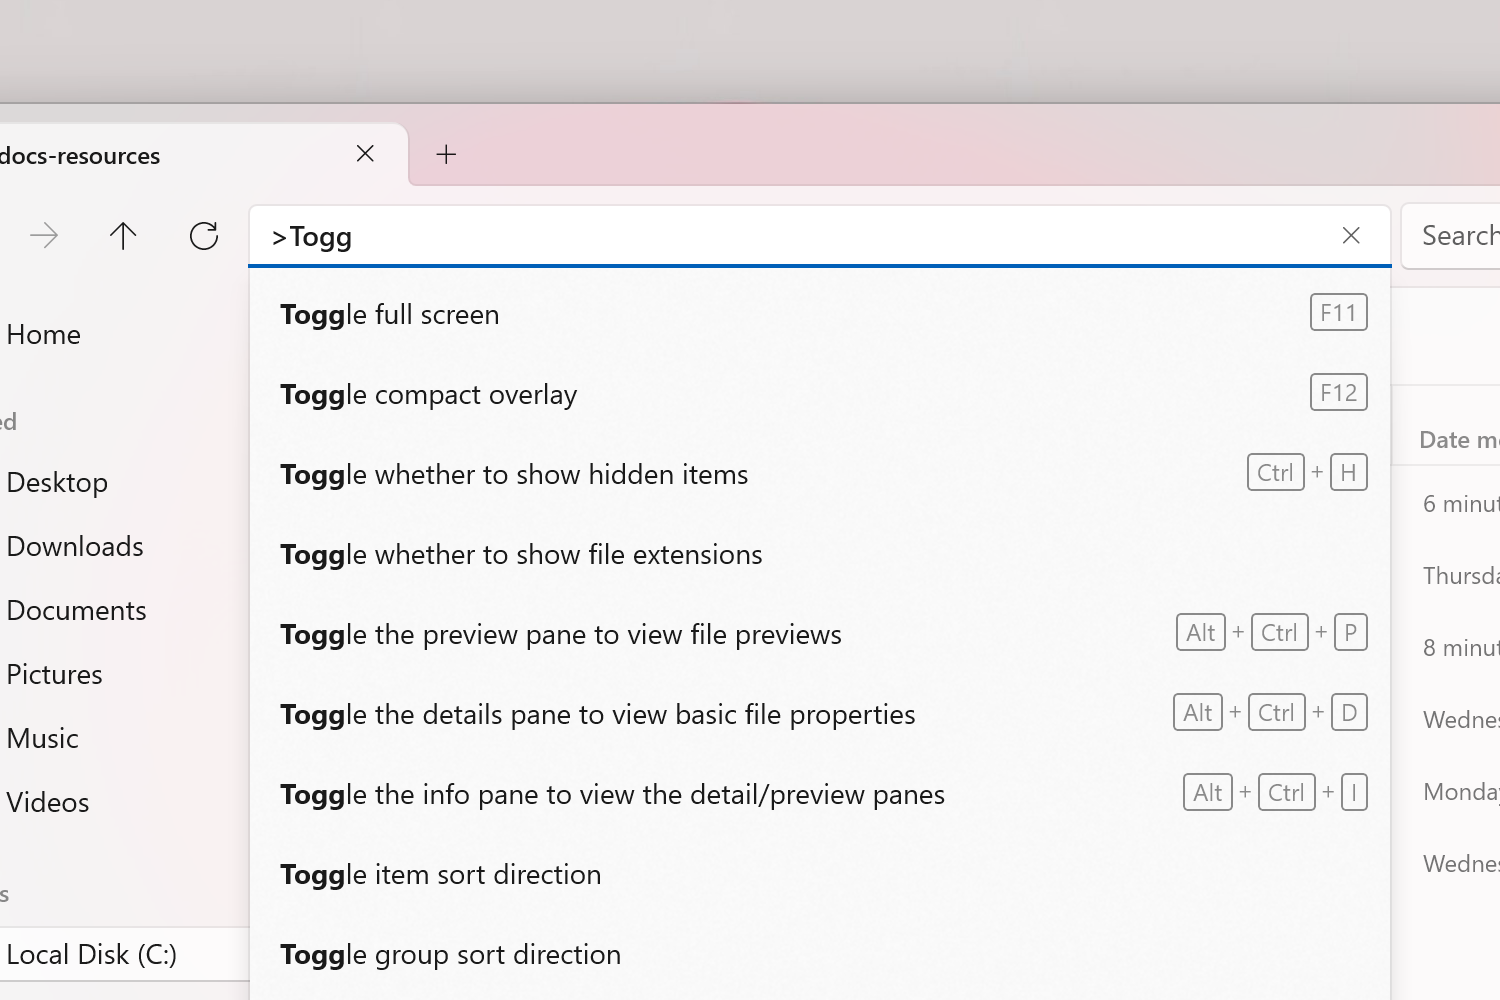Viewport: 1500px width, 1000px height.
Task: Toggle whether to show file extensions
Action: coord(521,555)
